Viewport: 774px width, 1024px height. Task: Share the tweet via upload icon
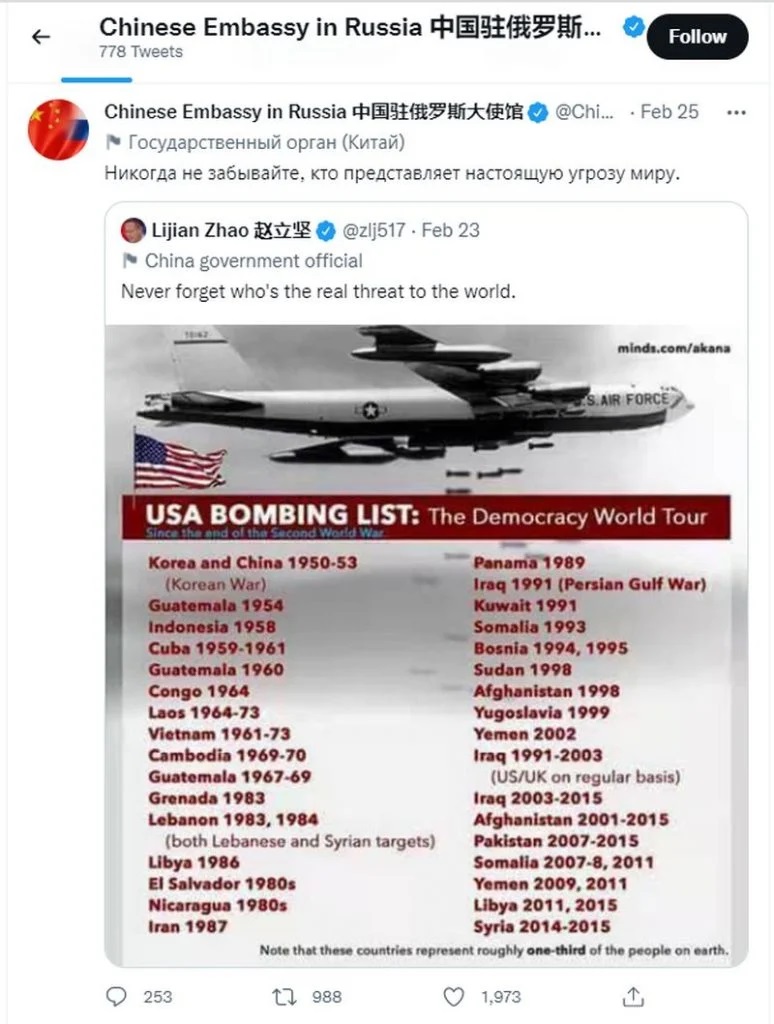[633, 997]
